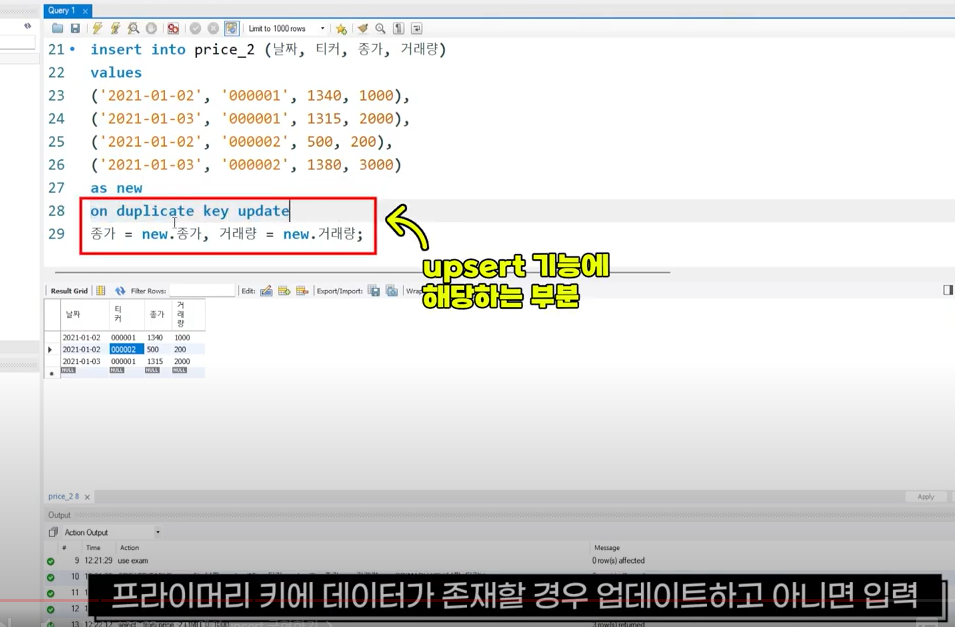Image resolution: width=955 pixels, height=627 pixels.
Task: Click the Apply button
Action: (926, 497)
